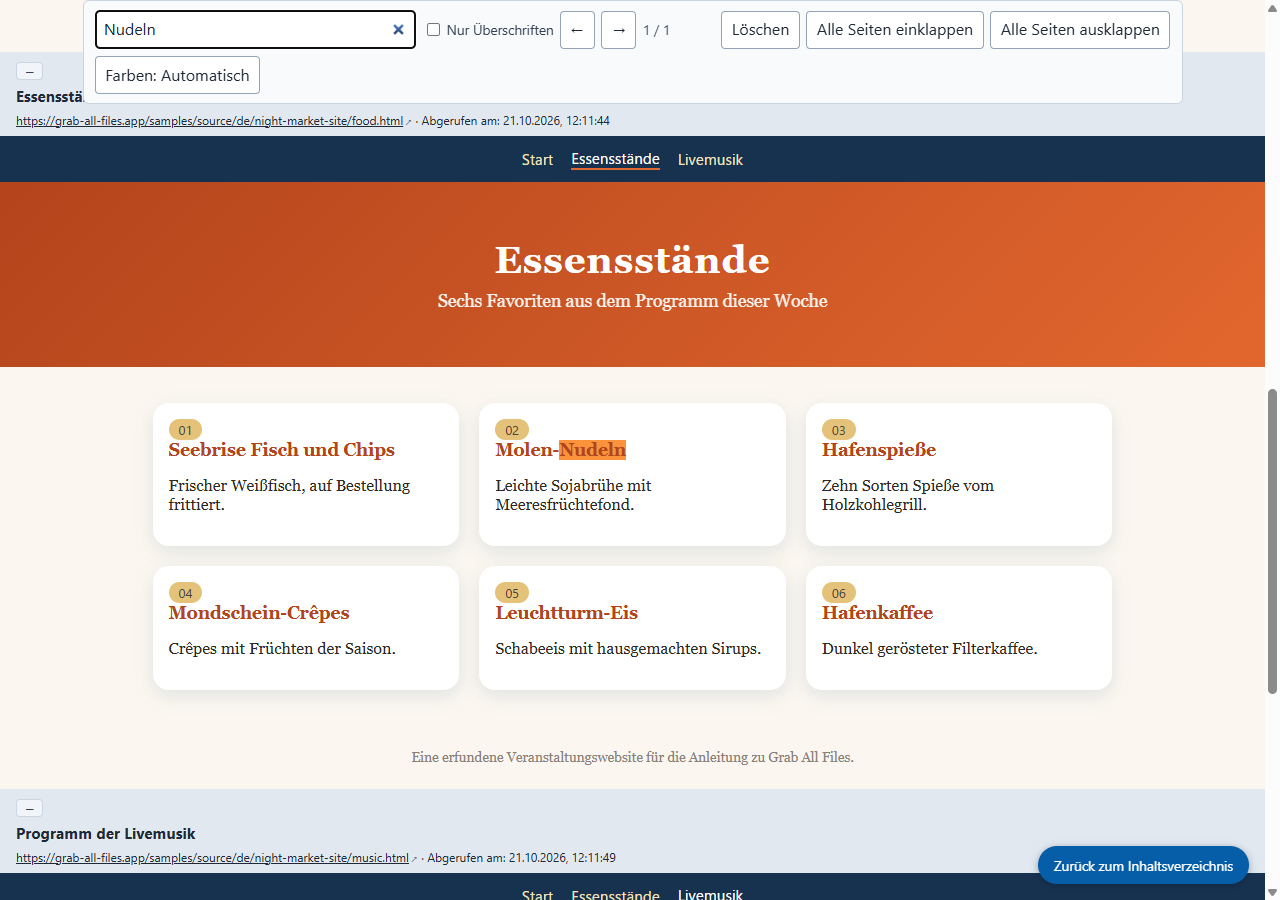Click the Hafenspieße card heading
This screenshot has width=1280, height=900.
879,450
